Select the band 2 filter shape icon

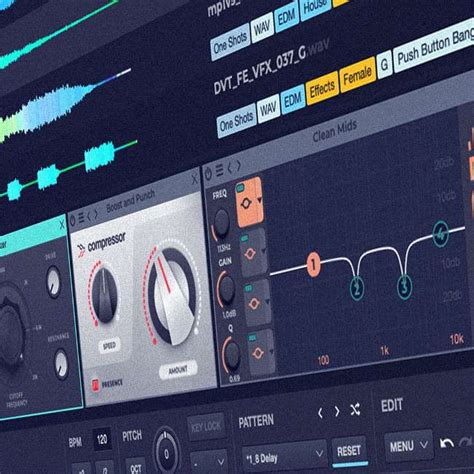pyautogui.click(x=250, y=254)
